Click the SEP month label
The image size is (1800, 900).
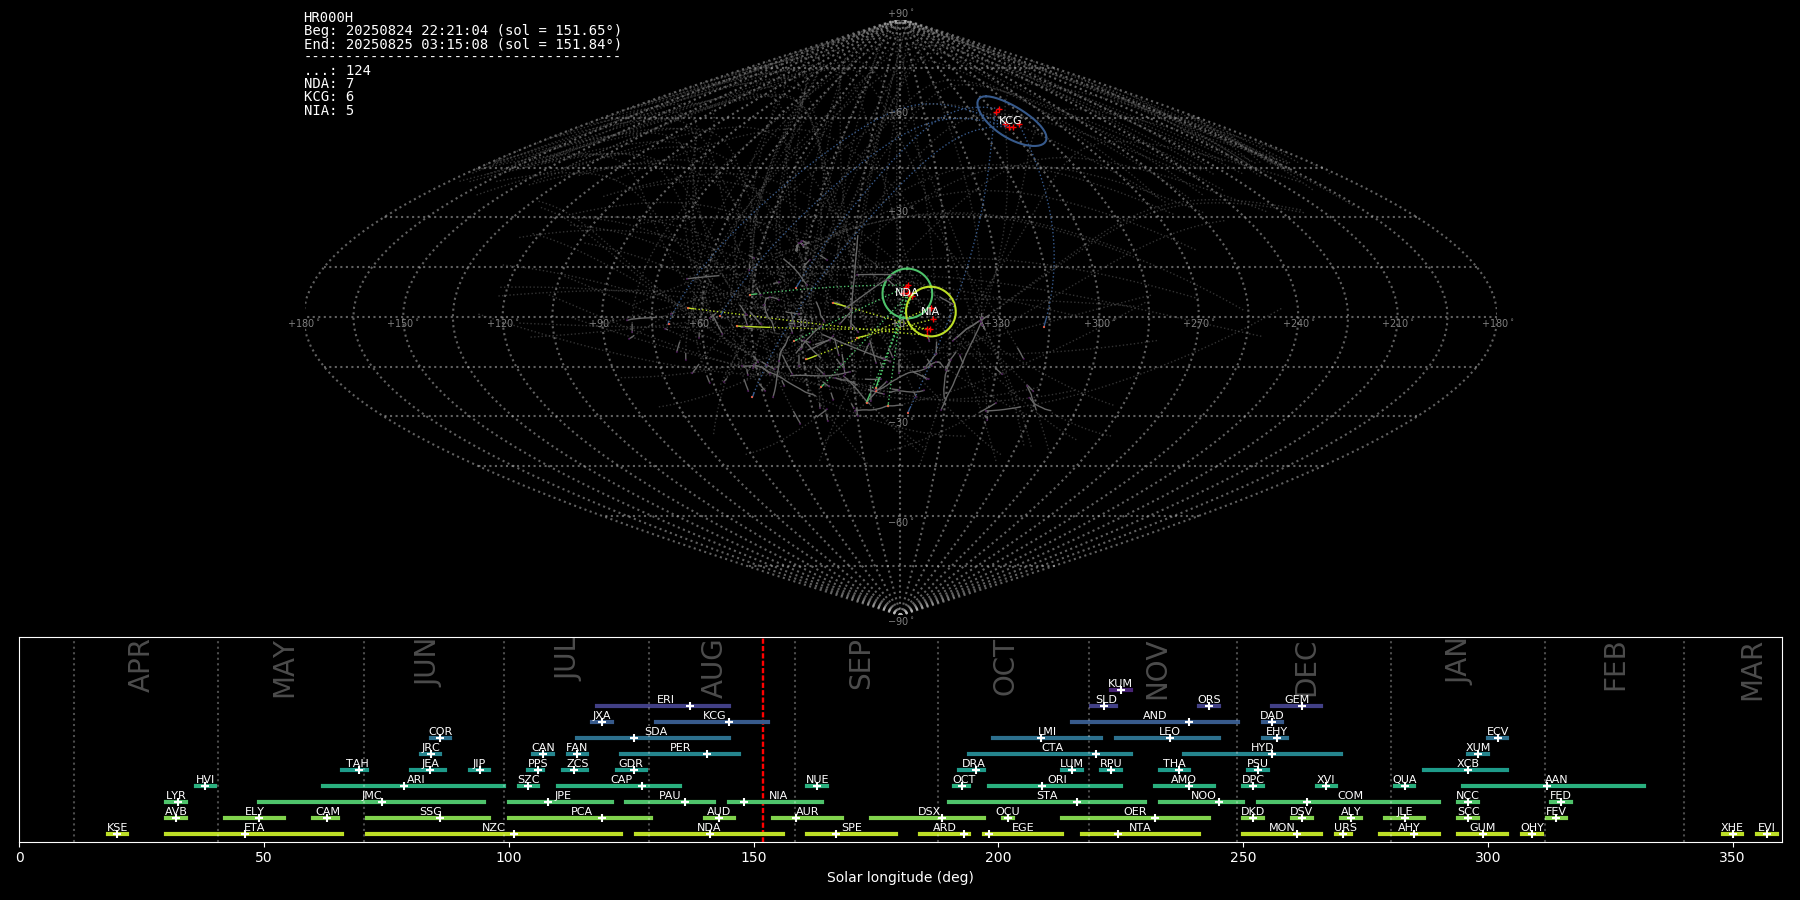(860, 666)
